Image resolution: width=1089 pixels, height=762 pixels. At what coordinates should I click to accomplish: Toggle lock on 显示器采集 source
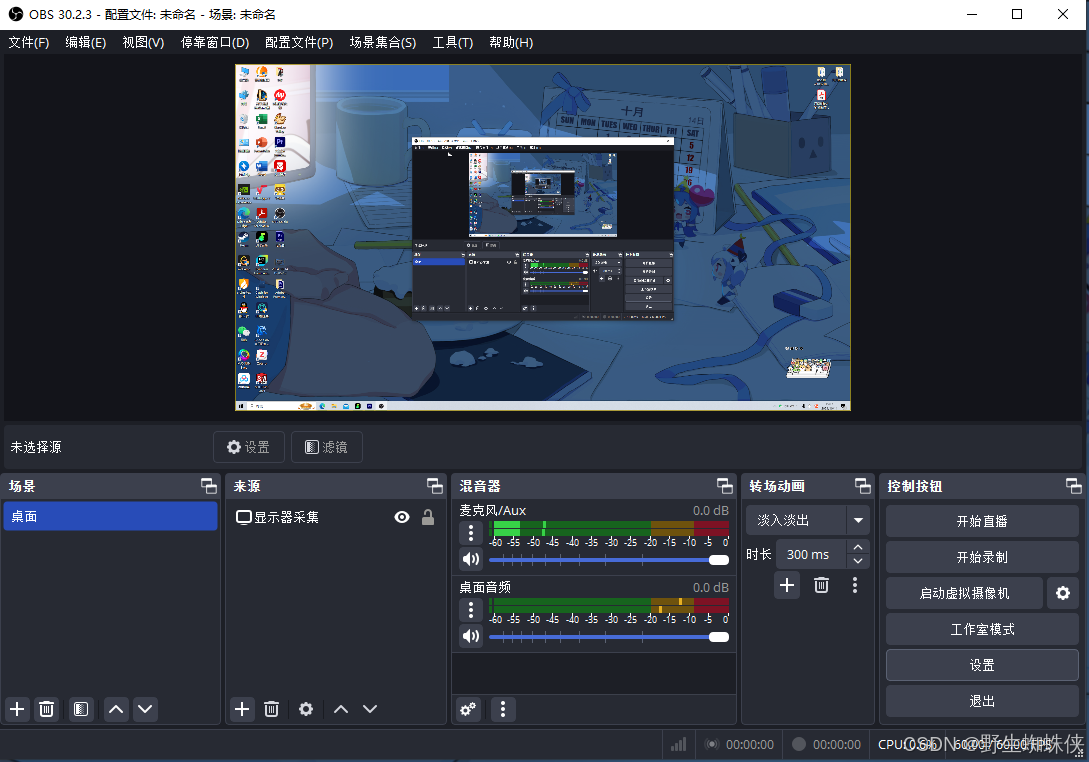tap(428, 517)
